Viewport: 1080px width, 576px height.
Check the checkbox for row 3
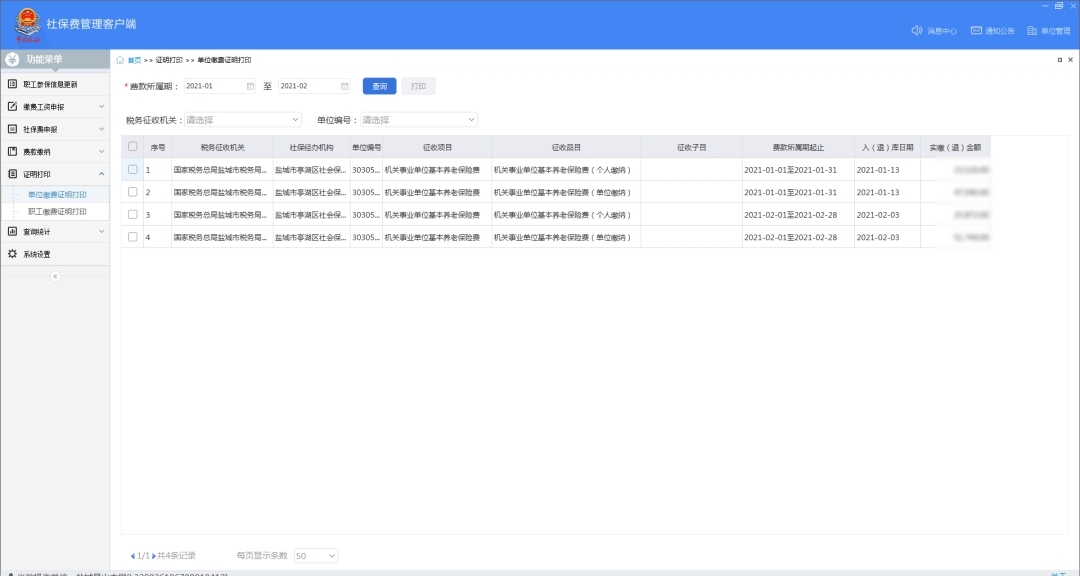133,214
